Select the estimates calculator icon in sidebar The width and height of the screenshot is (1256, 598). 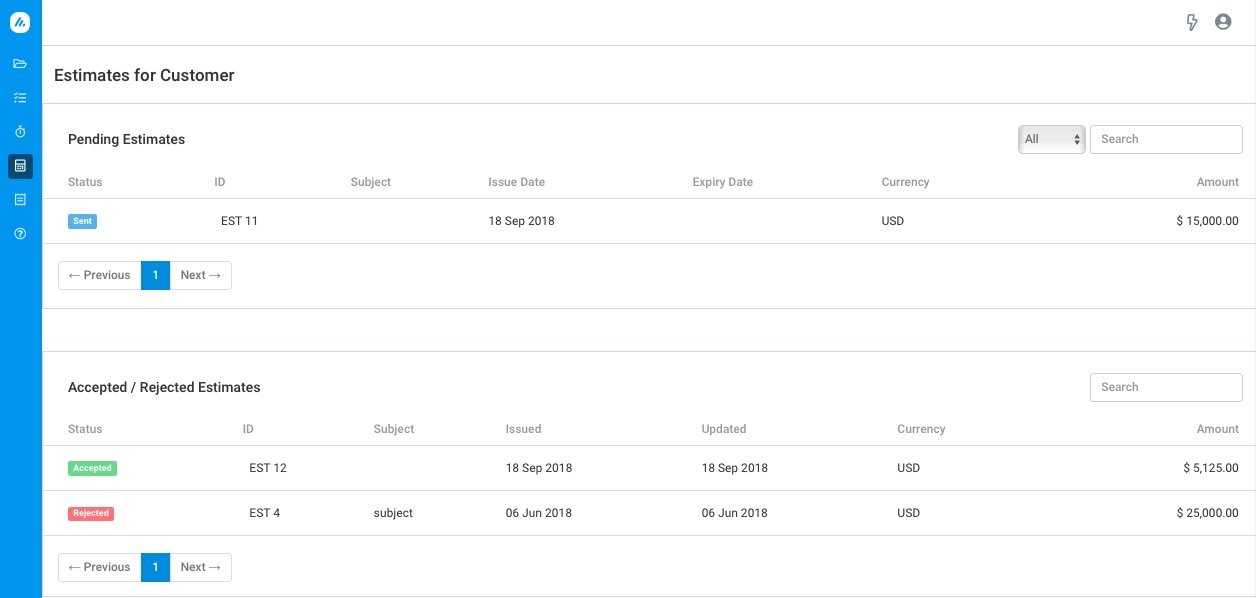20,166
